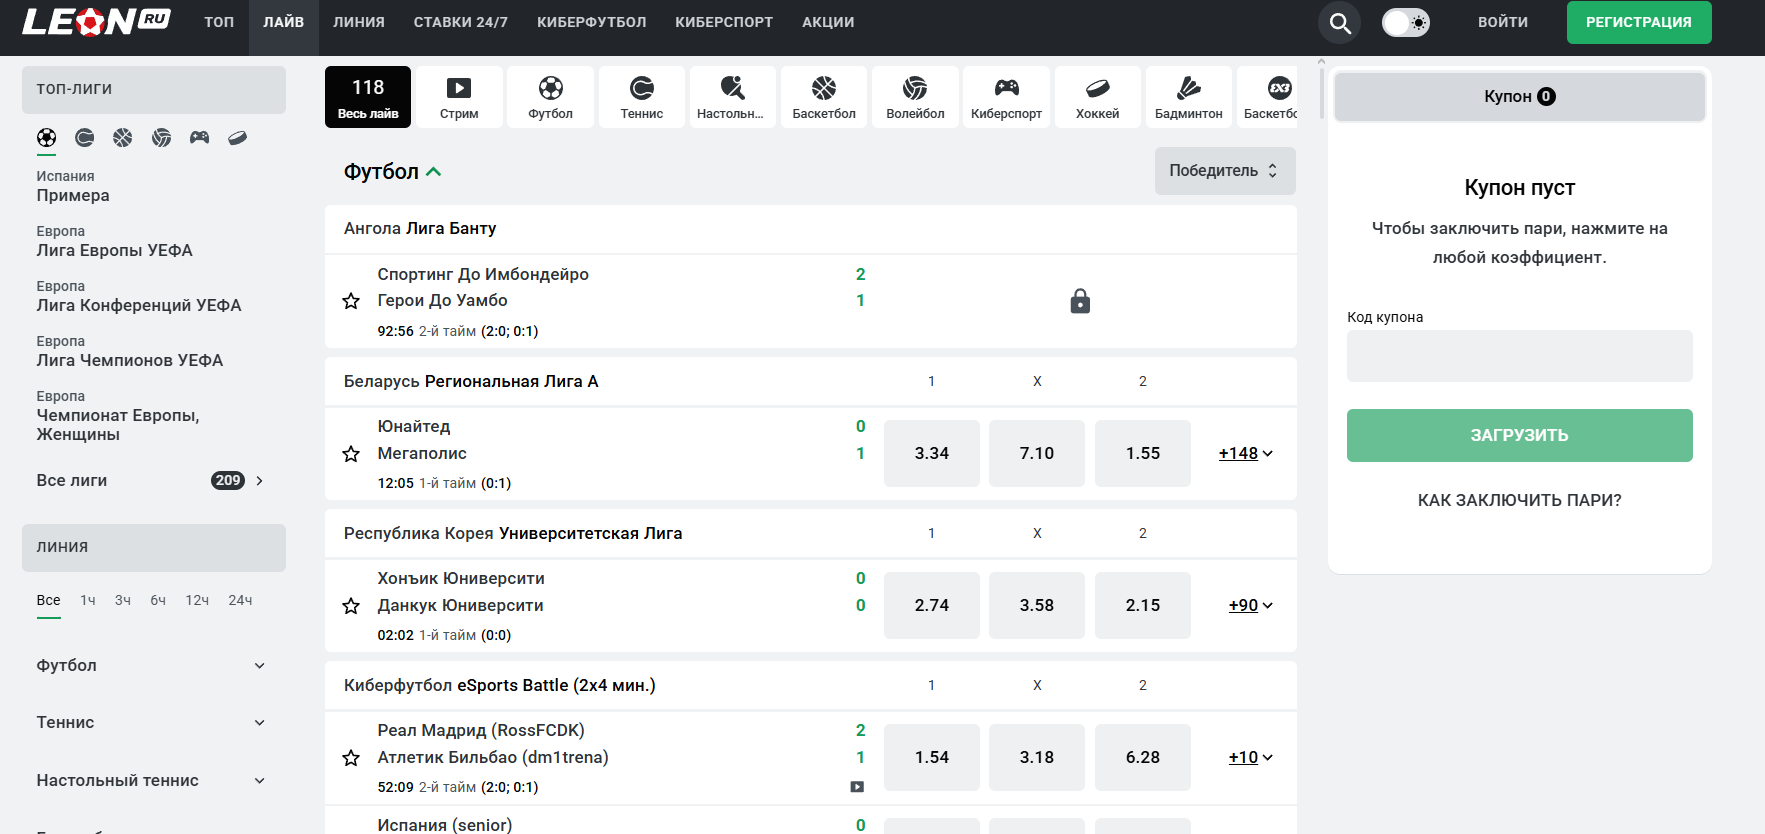This screenshot has width=1765, height=834.
Task: Click the locked odds icon for Angola match
Action: coord(1080,301)
